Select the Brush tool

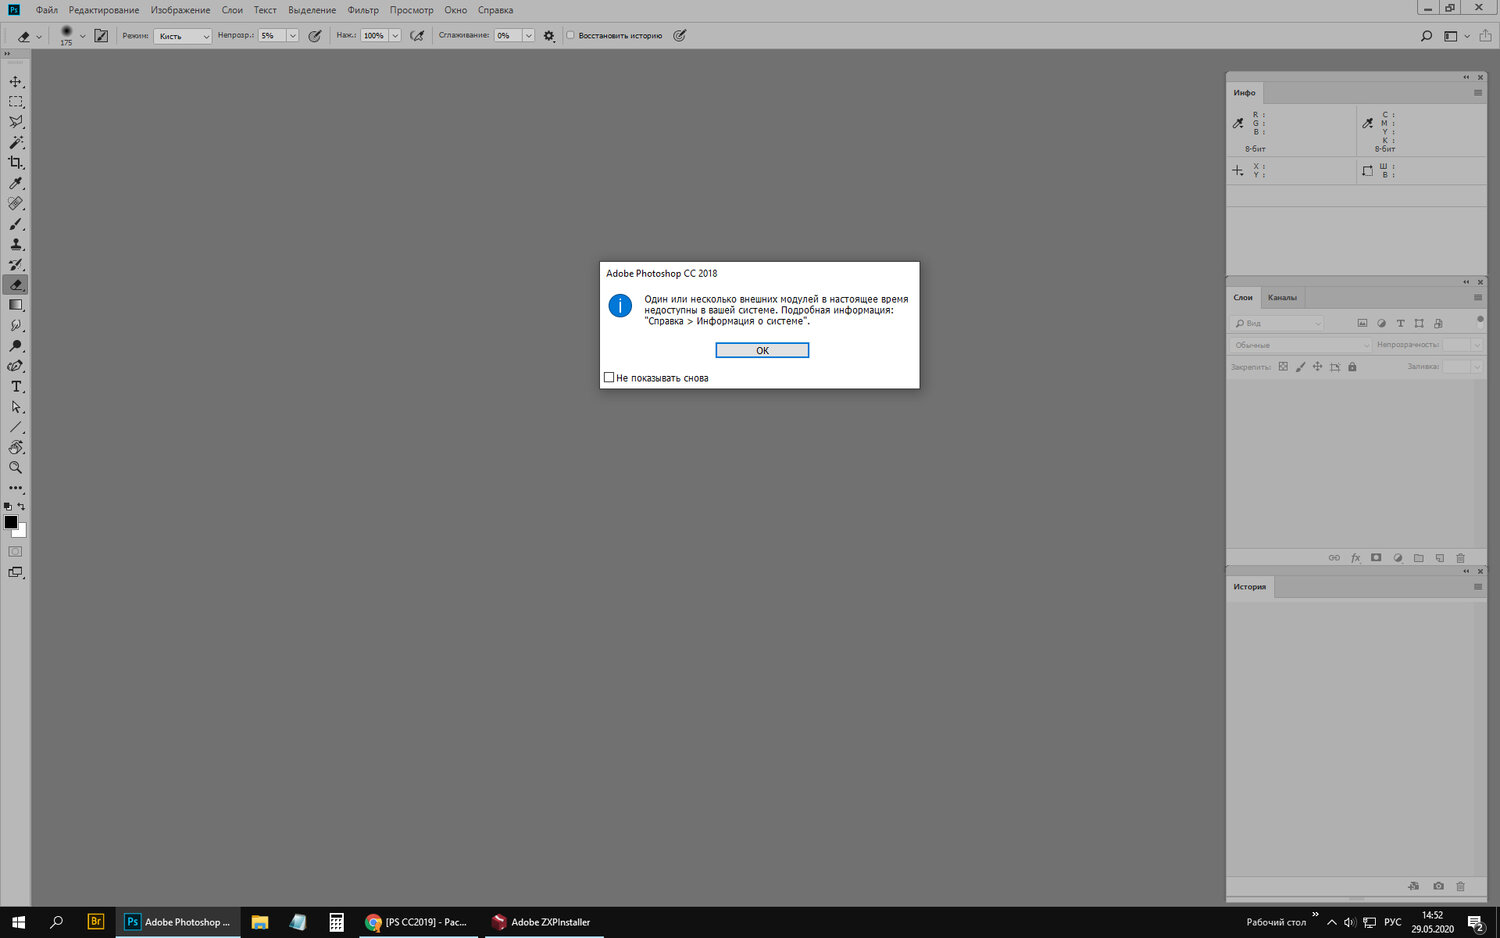[x=16, y=224]
